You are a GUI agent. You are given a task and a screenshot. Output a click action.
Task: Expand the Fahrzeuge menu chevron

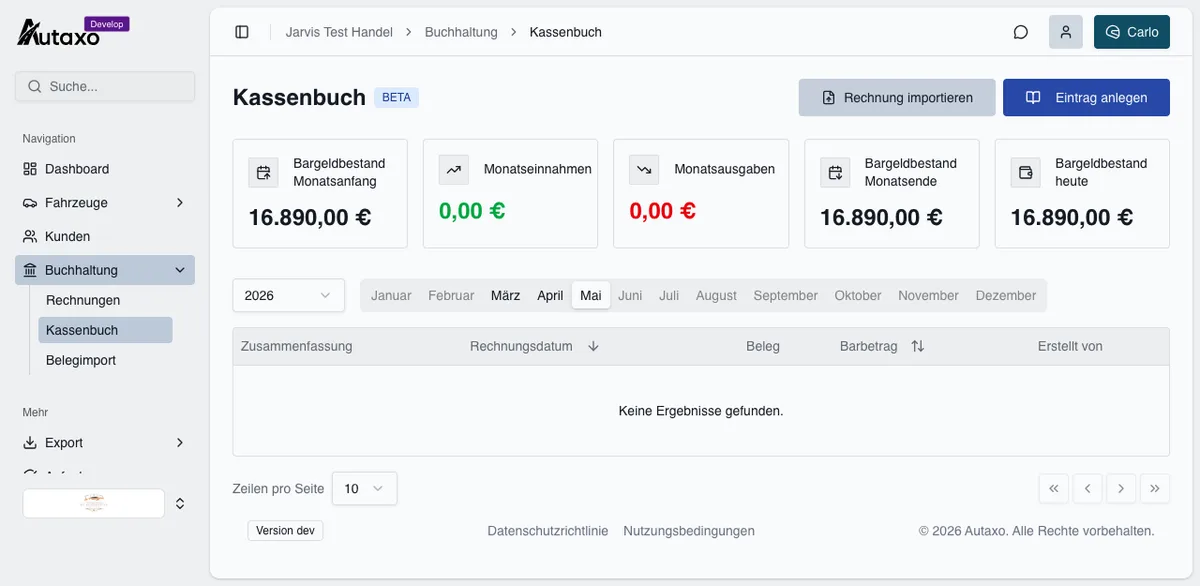tap(180, 203)
